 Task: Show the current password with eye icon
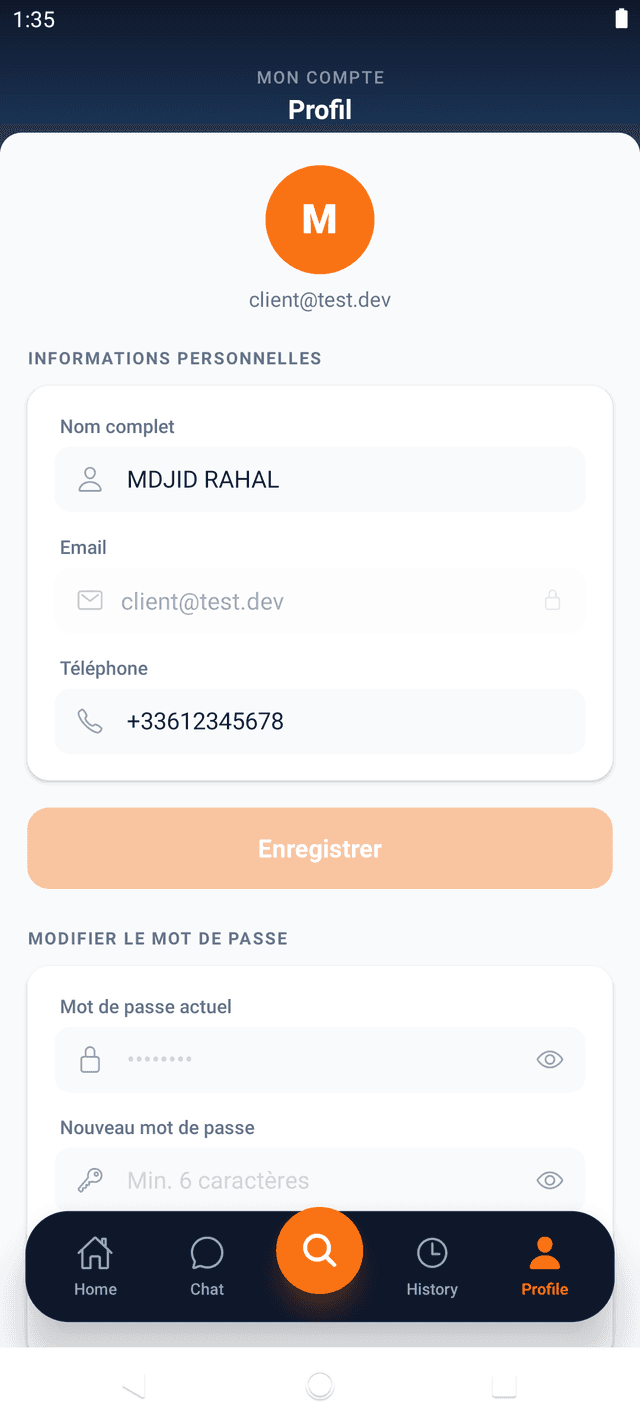pos(550,1060)
